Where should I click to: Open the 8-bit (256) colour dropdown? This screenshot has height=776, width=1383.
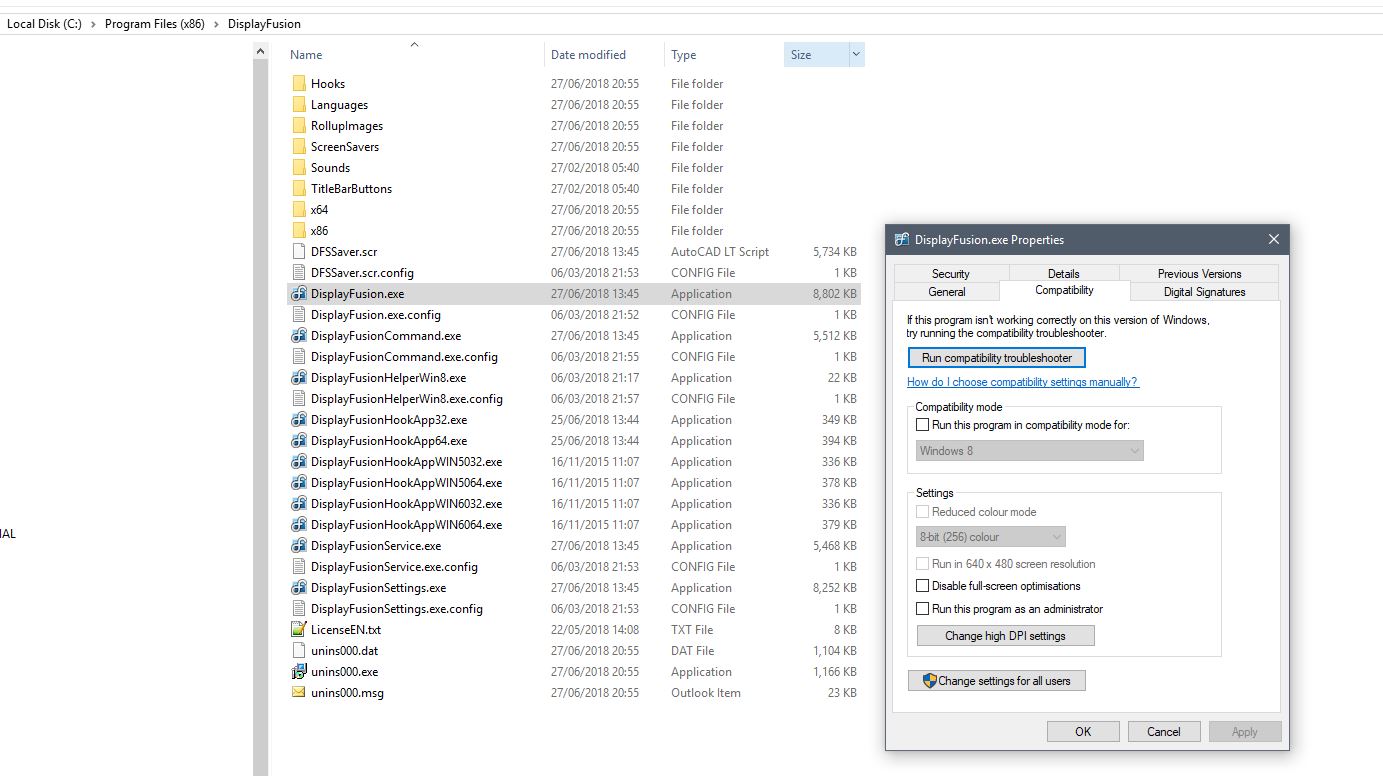point(991,537)
